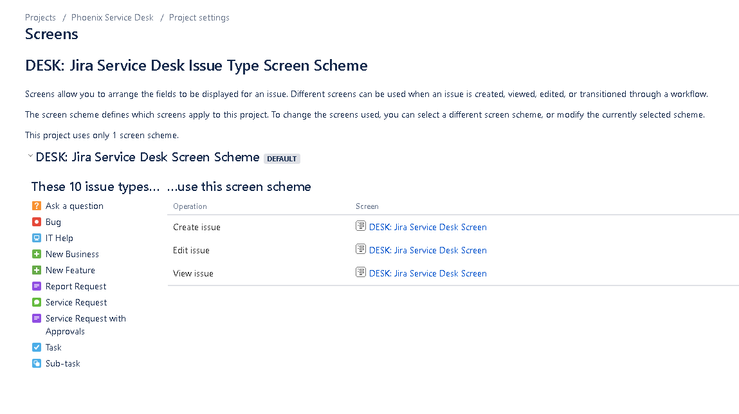Click the Service Request label
Image resolution: width=739 pixels, height=414 pixels.
pyautogui.click(x=76, y=302)
